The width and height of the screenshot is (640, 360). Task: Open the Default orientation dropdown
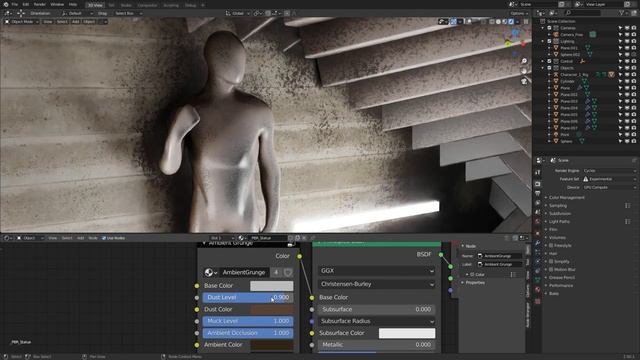point(78,13)
